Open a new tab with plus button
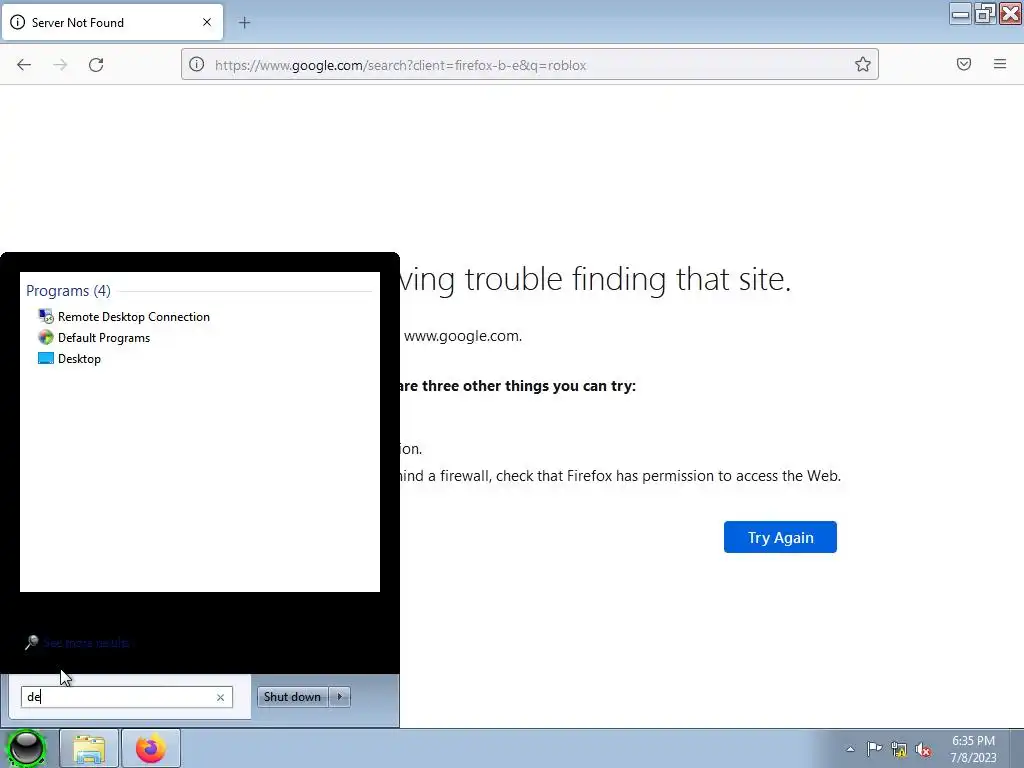Image resolution: width=1024 pixels, height=768 pixels. [x=244, y=23]
